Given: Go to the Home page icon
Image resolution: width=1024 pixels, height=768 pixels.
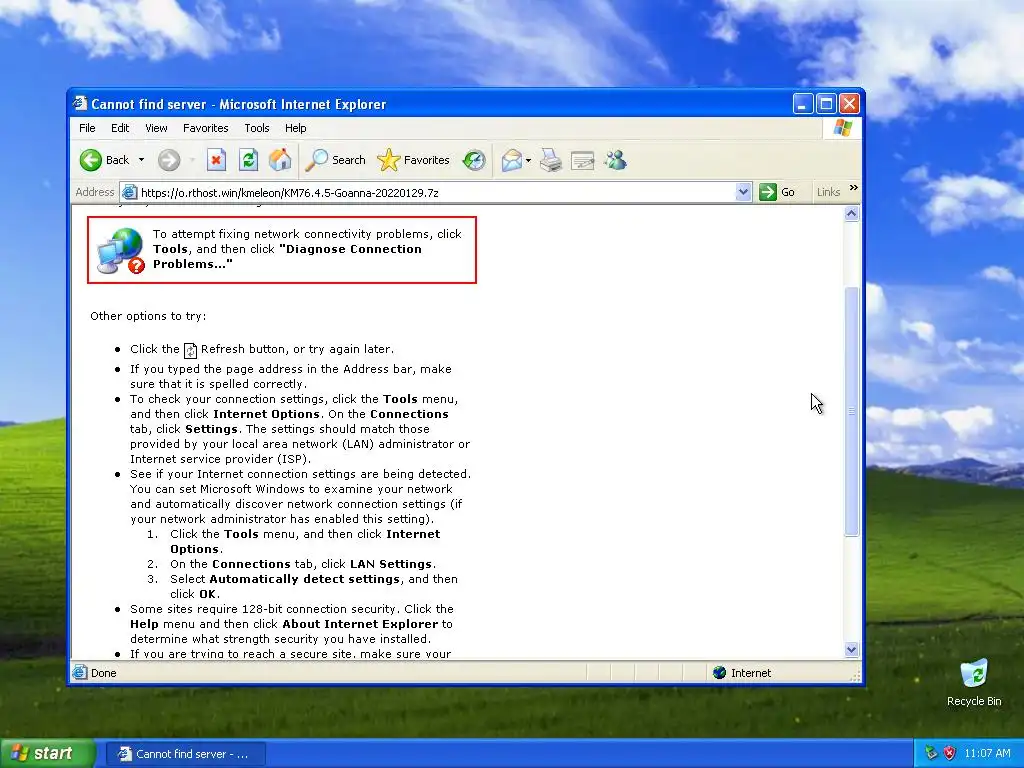Looking at the screenshot, I should coord(280,160).
